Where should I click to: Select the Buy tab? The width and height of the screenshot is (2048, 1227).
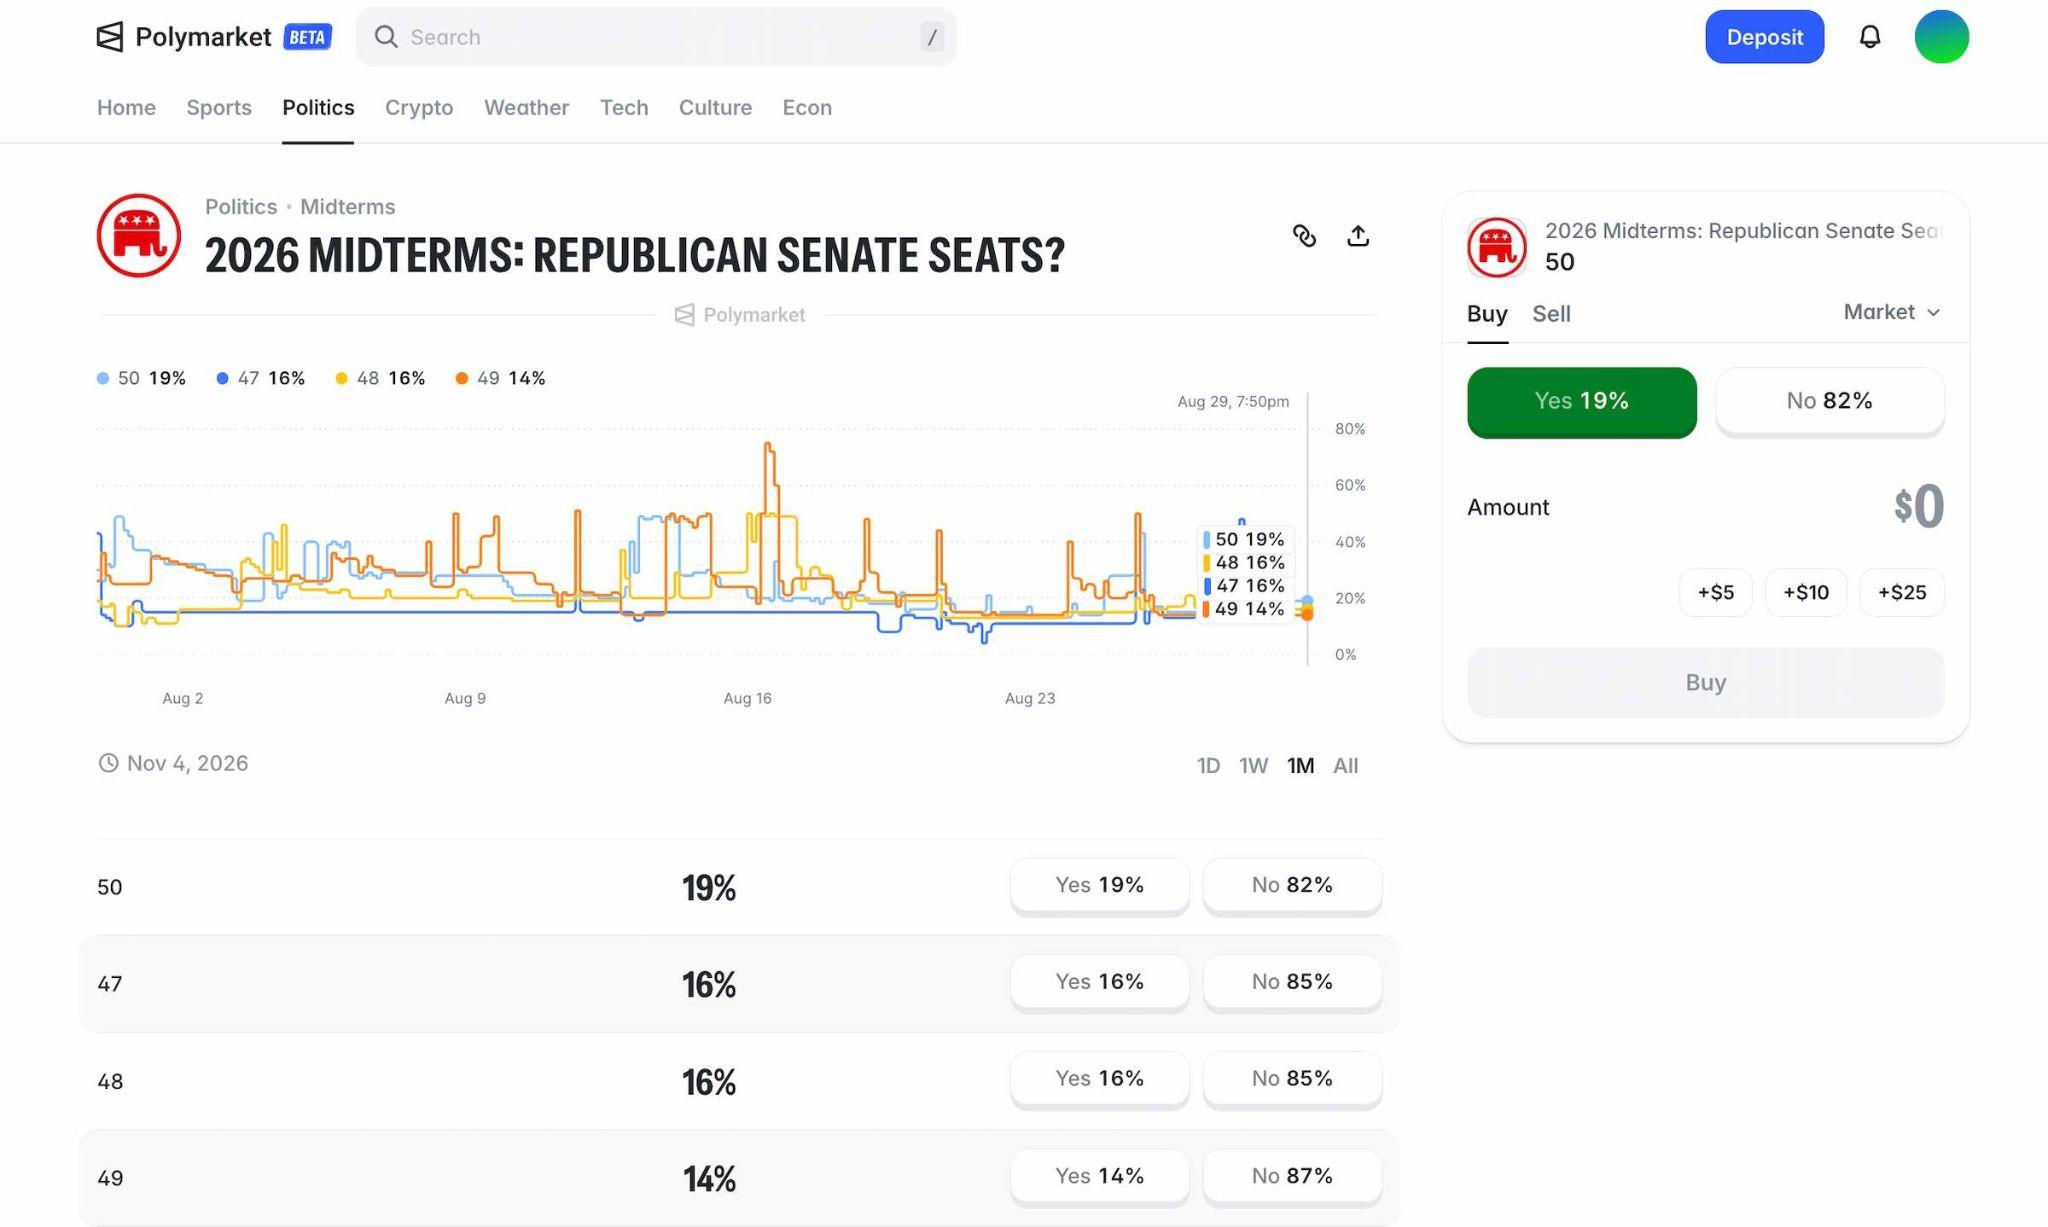click(1487, 314)
